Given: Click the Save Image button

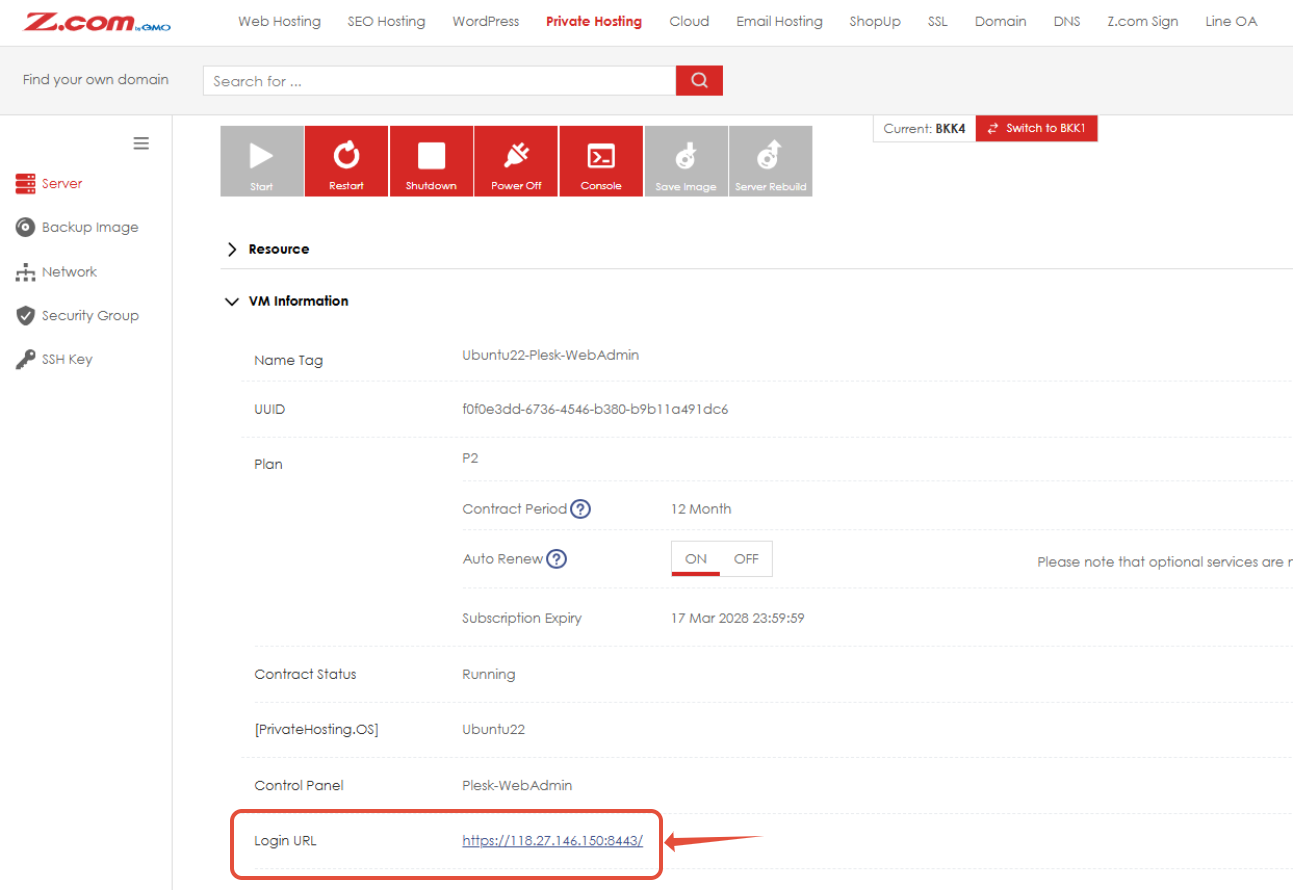Looking at the screenshot, I should [686, 161].
